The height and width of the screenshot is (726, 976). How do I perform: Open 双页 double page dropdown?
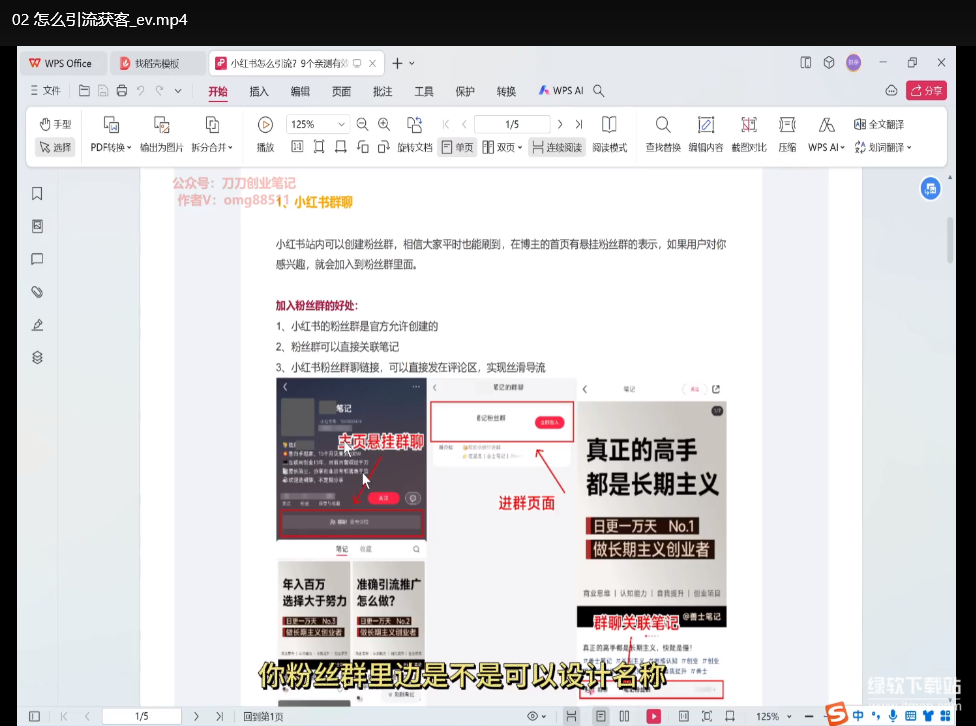point(502,147)
